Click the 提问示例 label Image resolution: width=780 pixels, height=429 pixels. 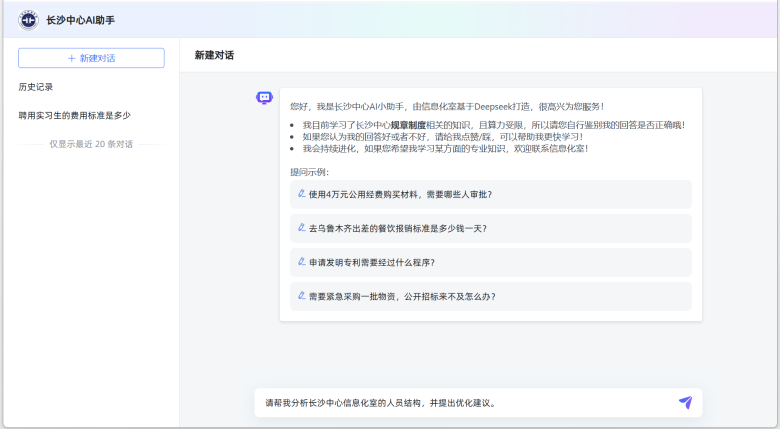pyautogui.click(x=309, y=172)
